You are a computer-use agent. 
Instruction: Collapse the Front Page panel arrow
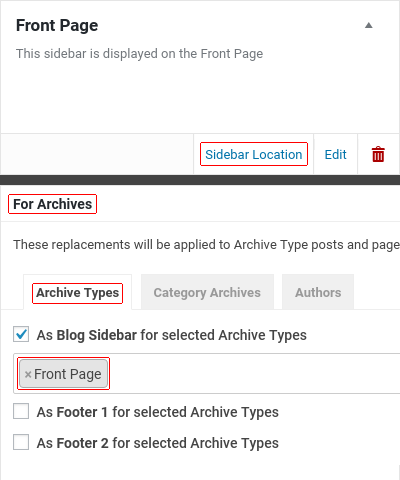tap(368, 25)
